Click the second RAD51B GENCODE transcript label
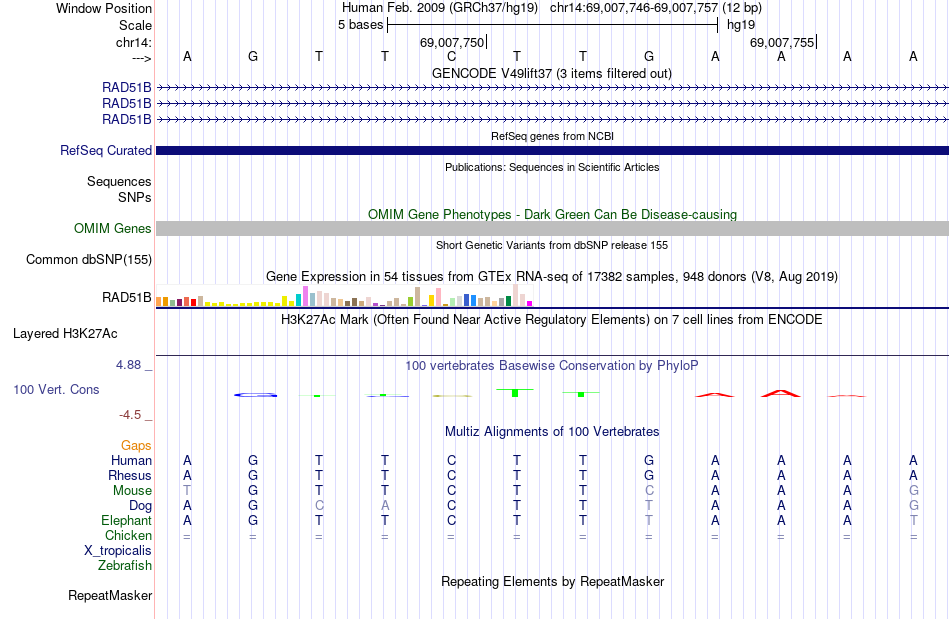 point(127,104)
